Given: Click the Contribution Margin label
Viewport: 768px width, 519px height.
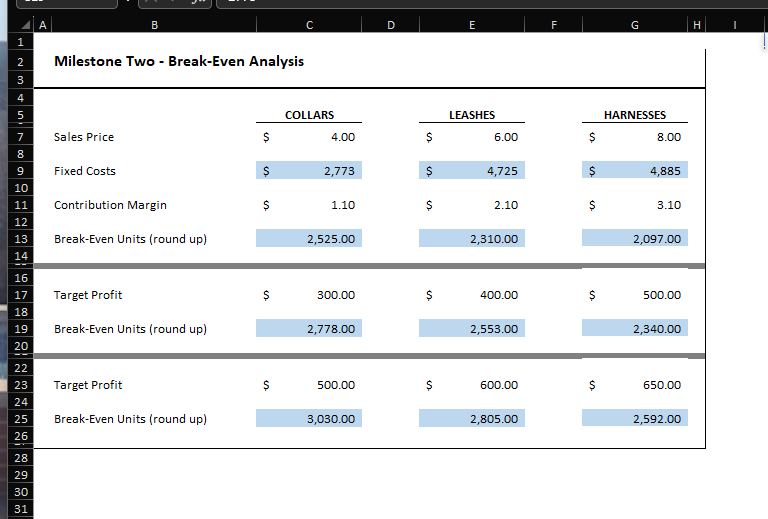Looking at the screenshot, I should point(110,205).
